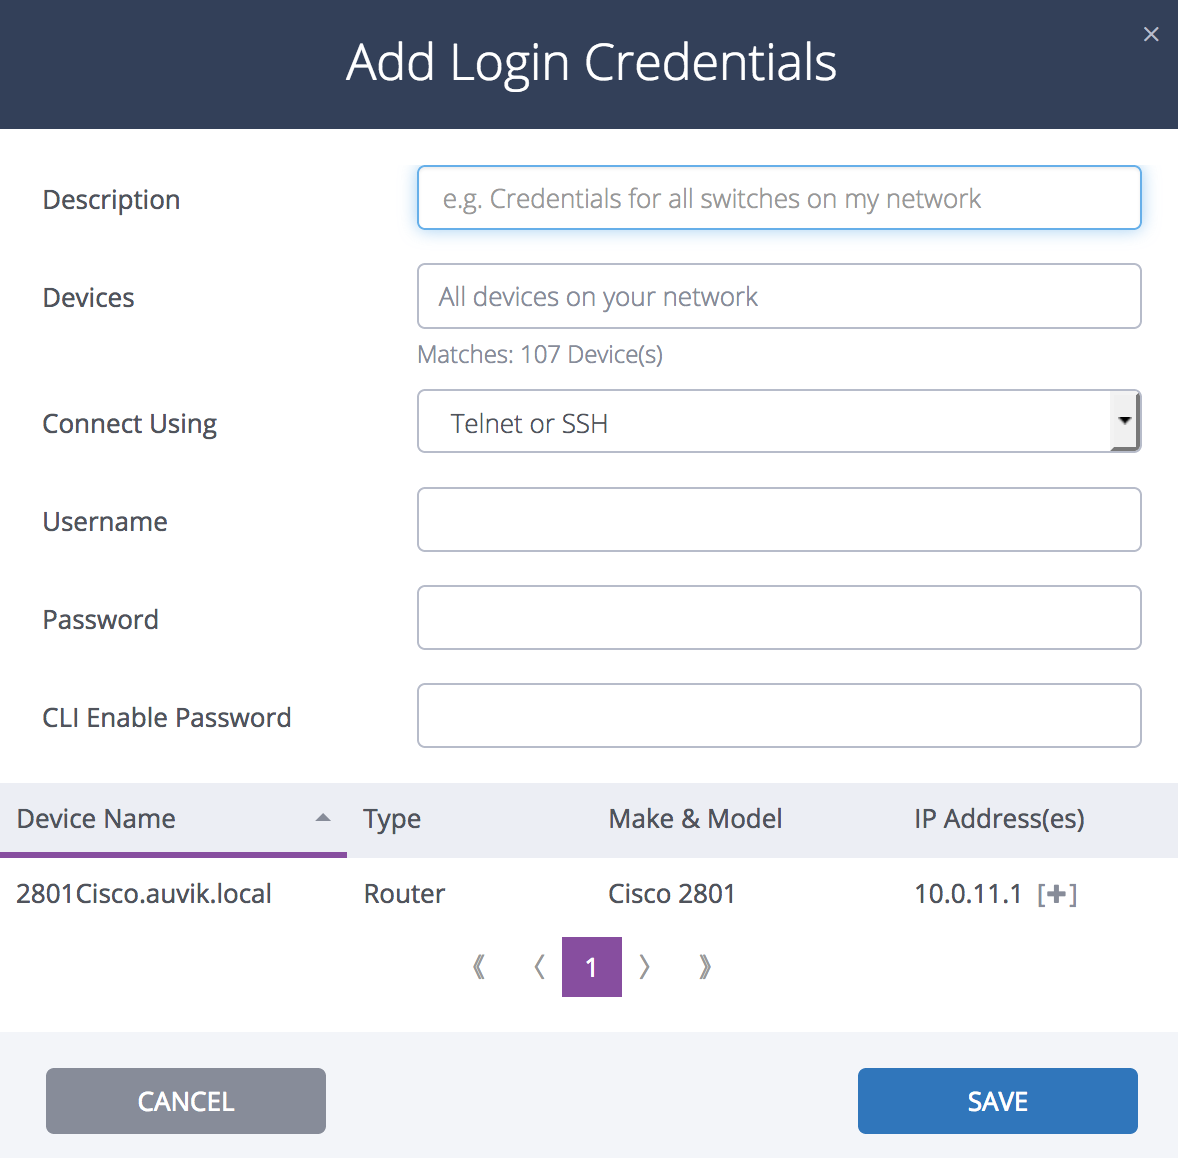1178x1158 pixels.
Task: Select the 2801Cisco.auvik.local device row
Action: coord(144,894)
